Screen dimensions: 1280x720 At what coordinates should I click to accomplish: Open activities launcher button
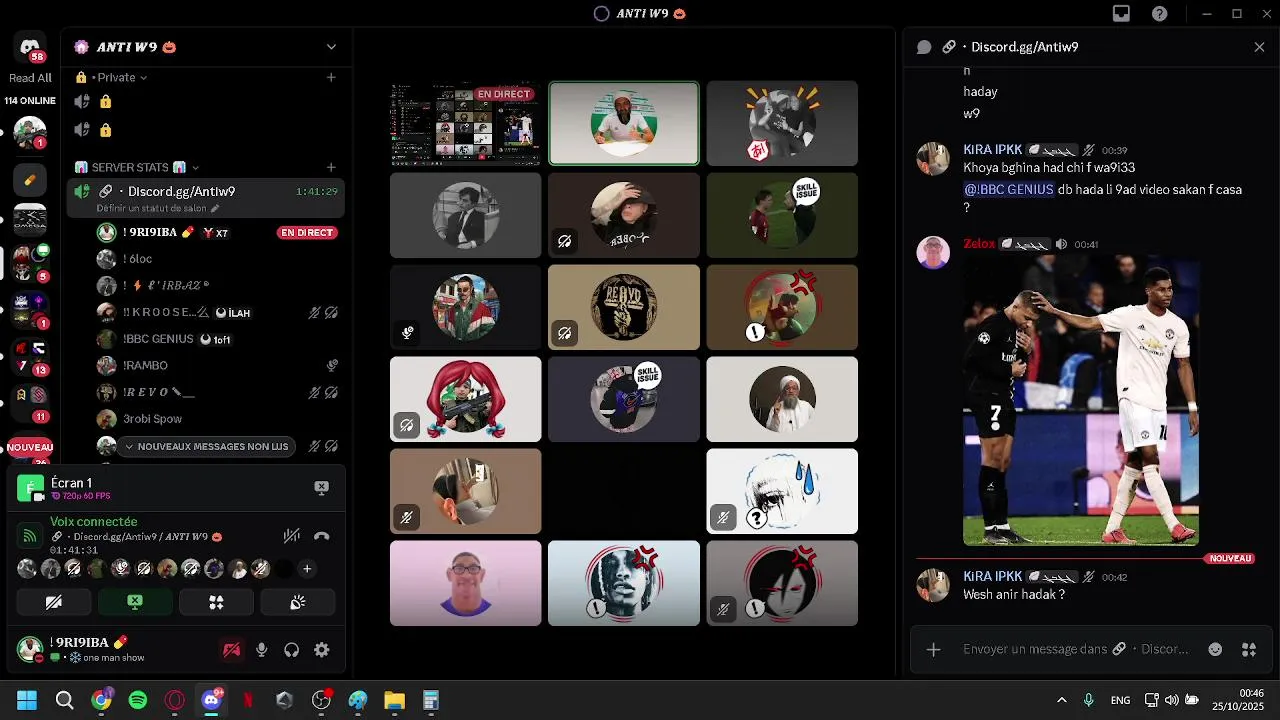216,602
